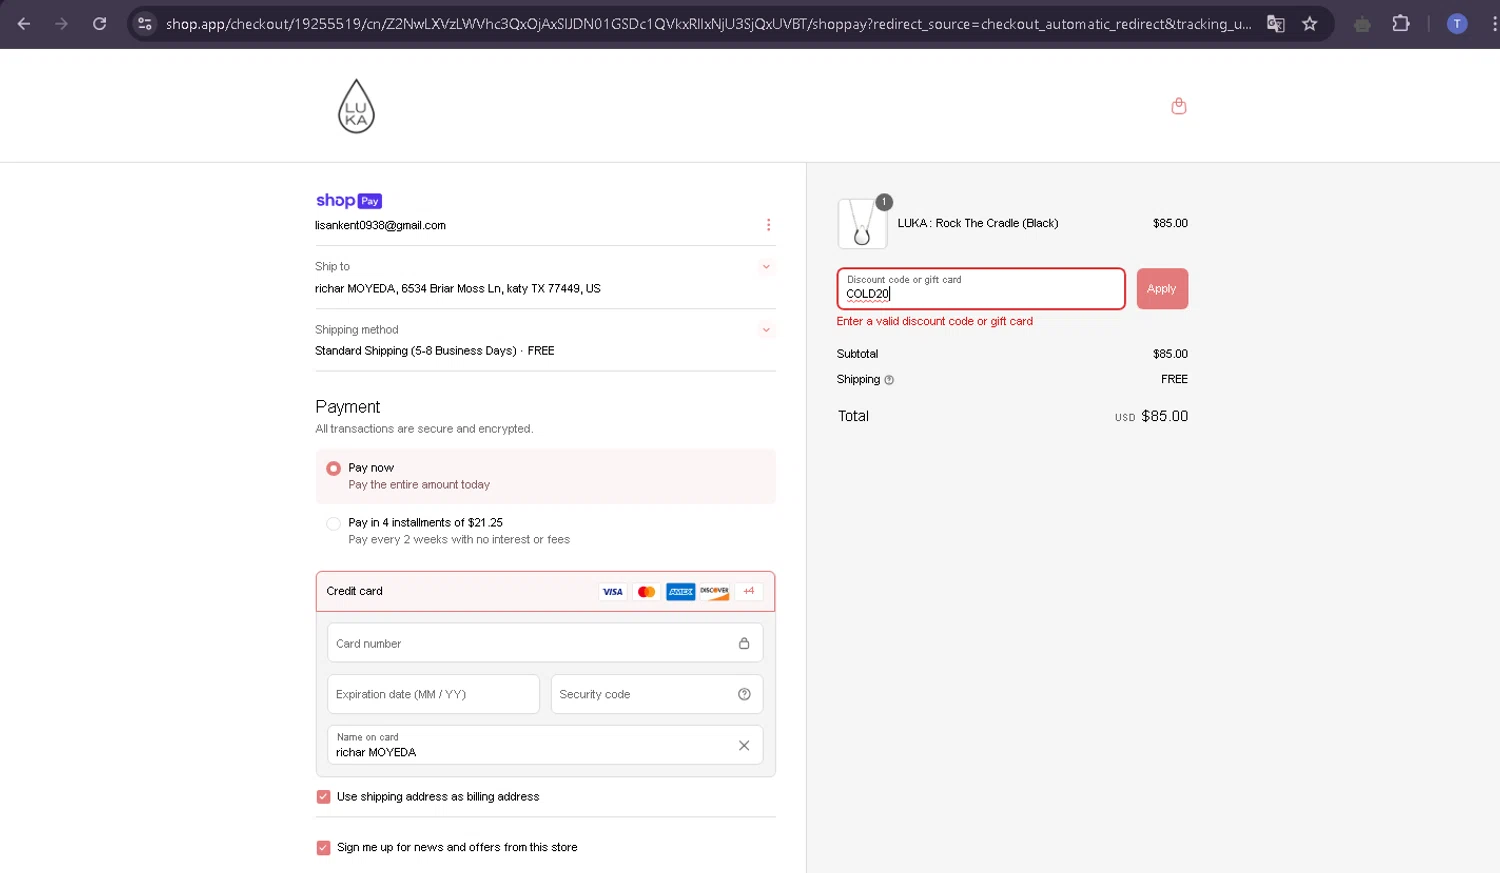1500x873 pixels.
Task: Uncheck Use shipping address as billing address
Action: click(323, 797)
